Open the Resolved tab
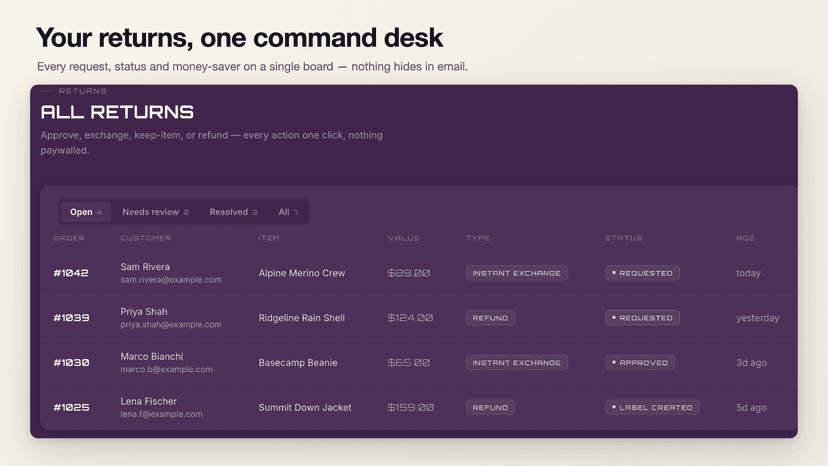The image size is (828, 466). pyautogui.click(x=233, y=212)
